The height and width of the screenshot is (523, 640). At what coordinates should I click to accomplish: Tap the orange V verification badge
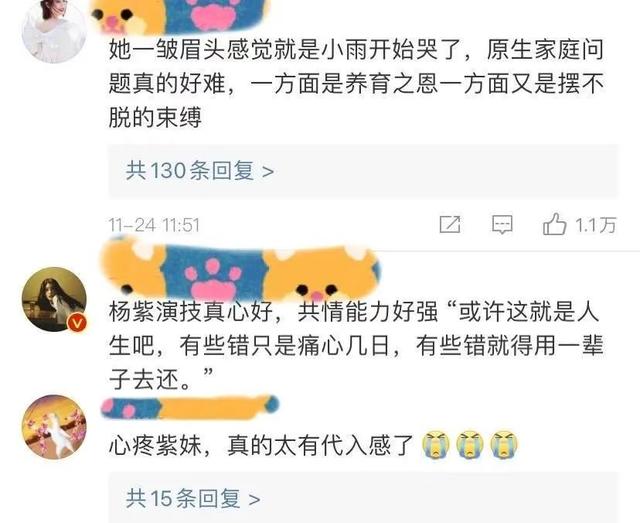pos(77,323)
